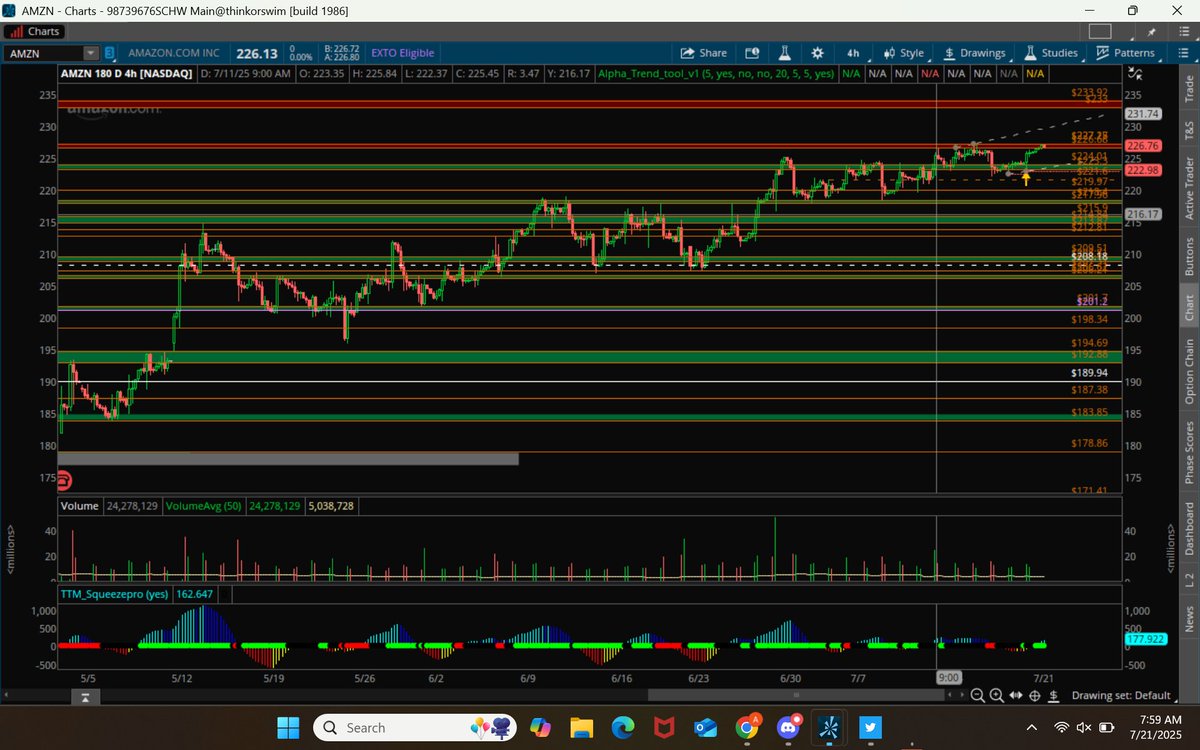1200x750 pixels.
Task: Open the Option Chain side tab
Action: (1189, 372)
